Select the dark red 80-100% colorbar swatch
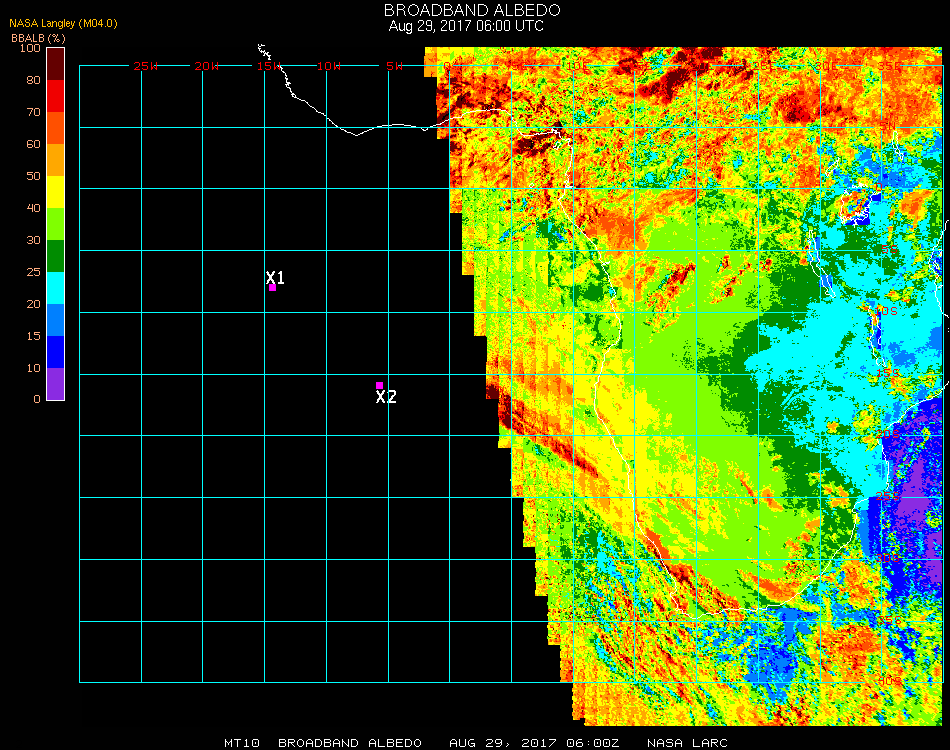The width and height of the screenshot is (950, 750). (56, 63)
